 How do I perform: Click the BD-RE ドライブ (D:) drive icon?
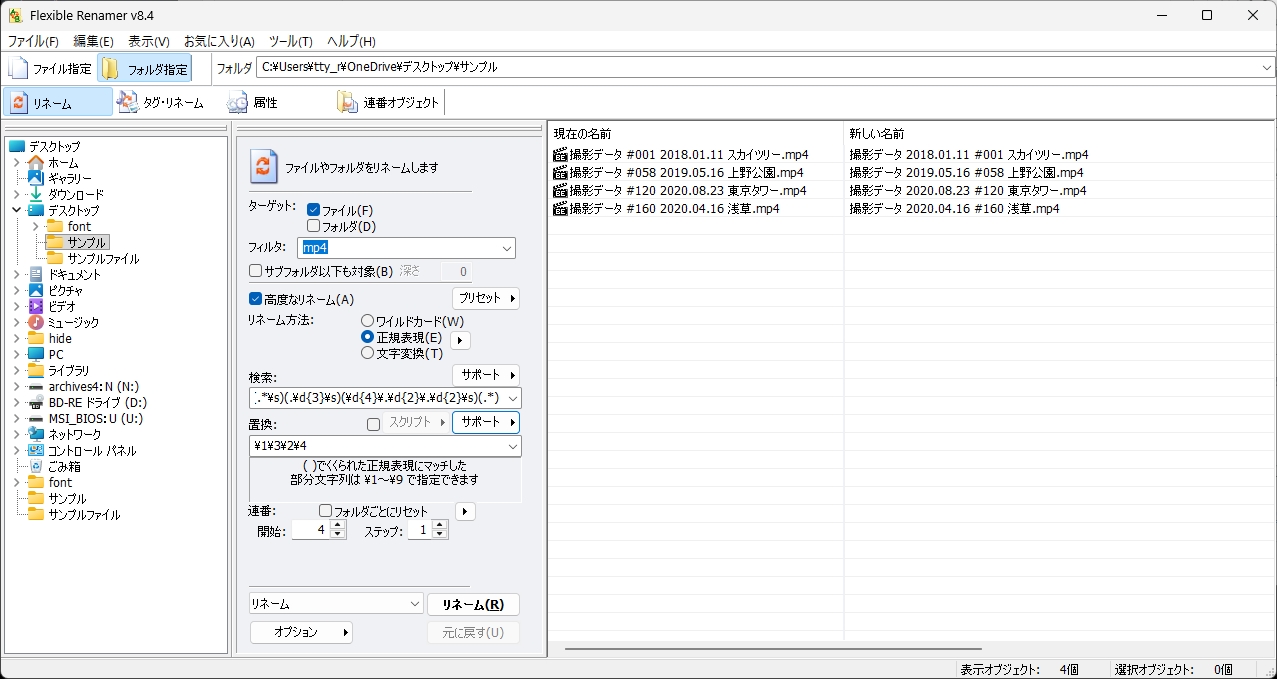(36, 402)
